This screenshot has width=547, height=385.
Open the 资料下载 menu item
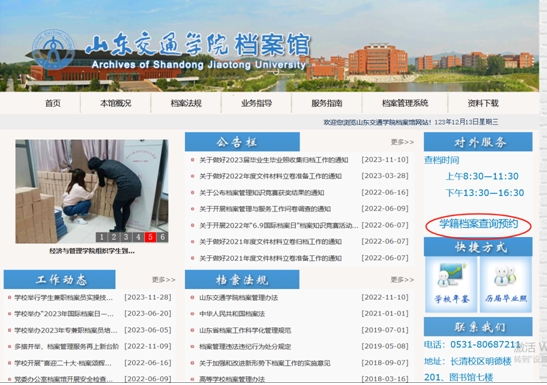click(x=483, y=103)
